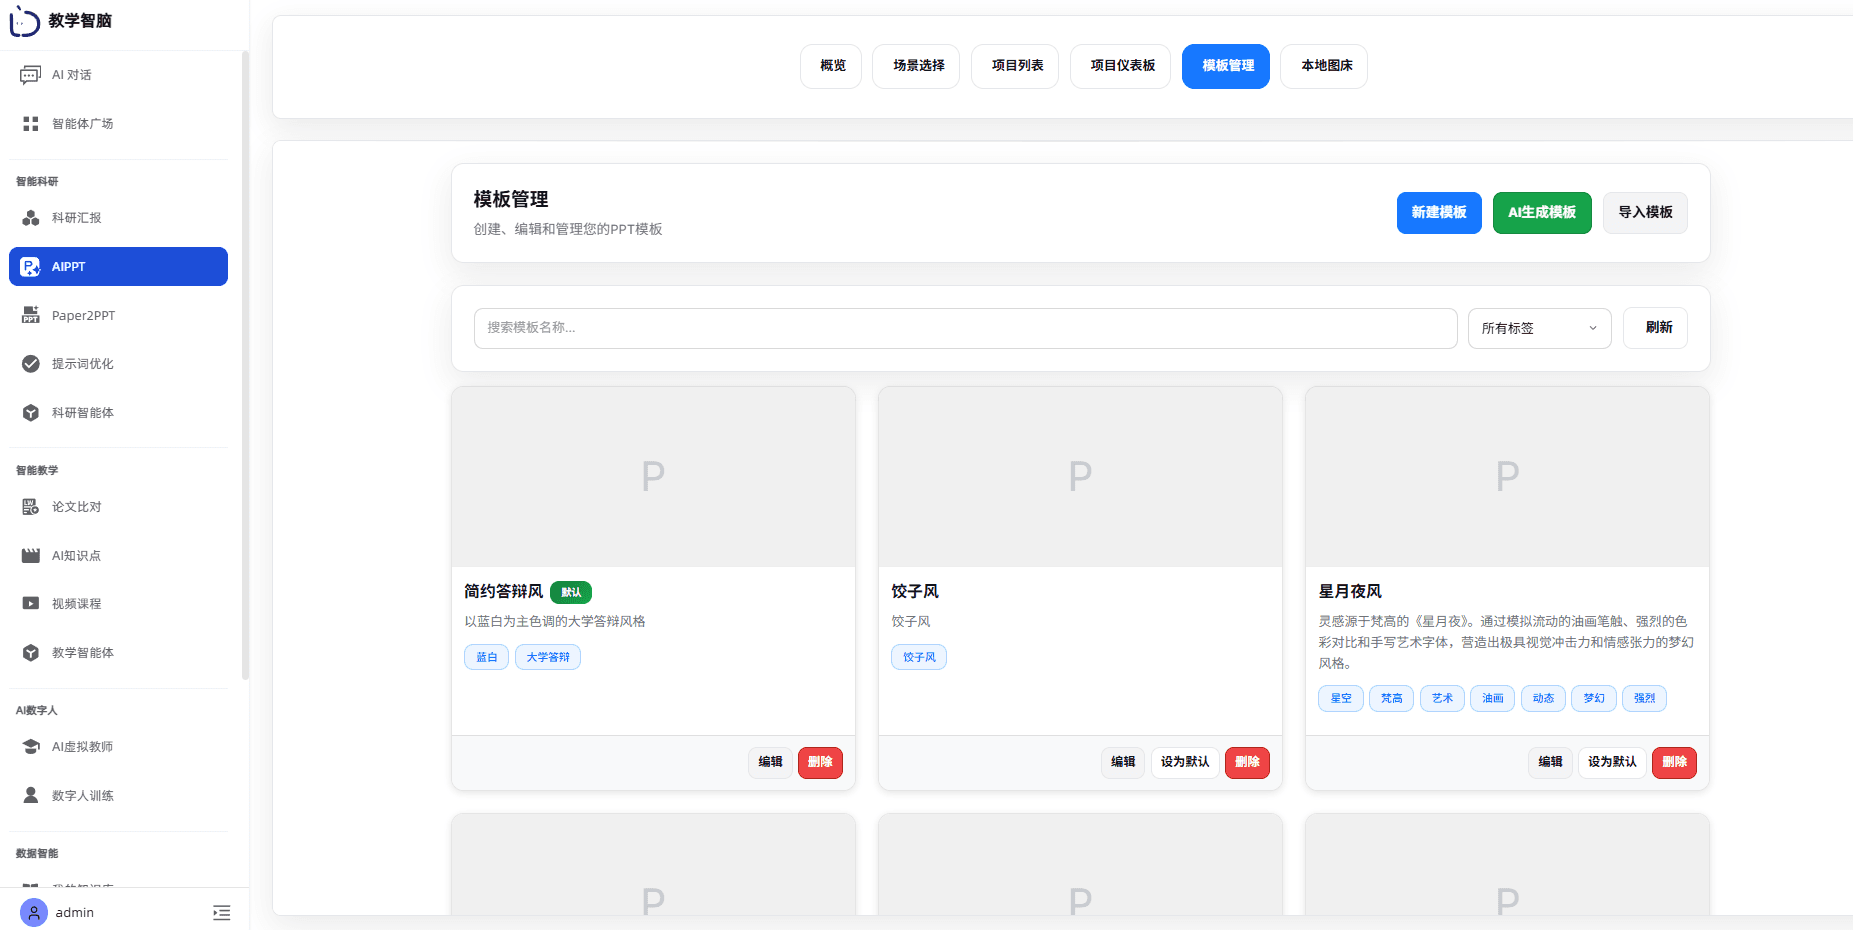Click the 艺术 tag
The height and width of the screenshot is (930, 1853).
[1442, 699]
